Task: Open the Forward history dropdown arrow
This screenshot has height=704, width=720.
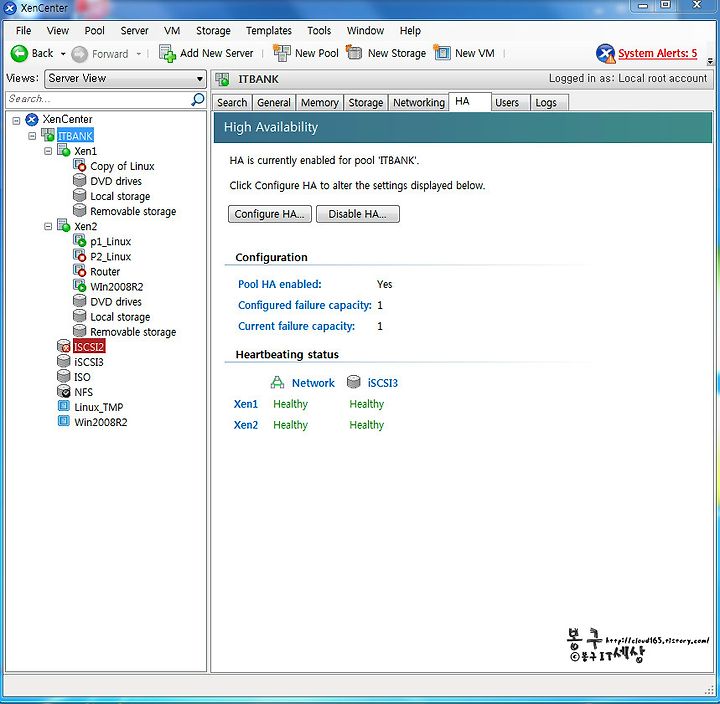Action: 139,54
